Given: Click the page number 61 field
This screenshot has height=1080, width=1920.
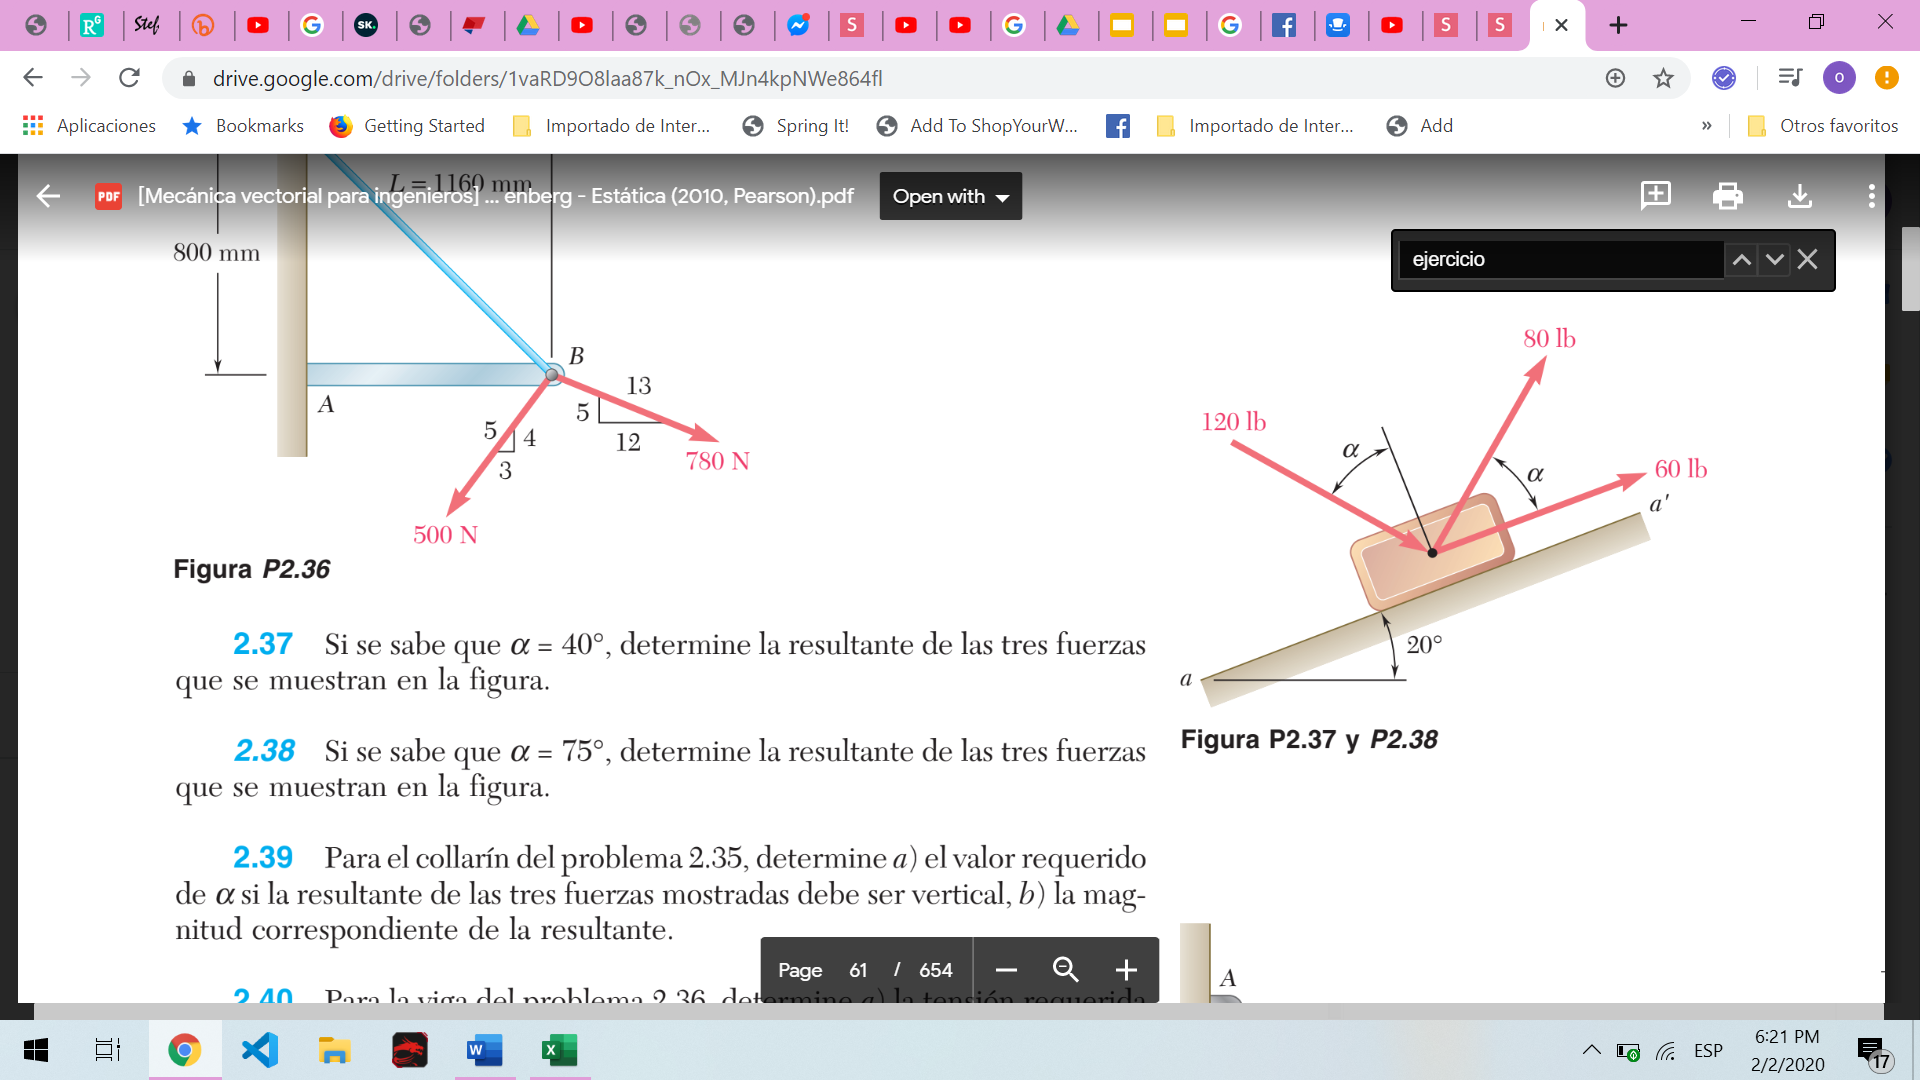Looking at the screenshot, I should tap(858, 970).
